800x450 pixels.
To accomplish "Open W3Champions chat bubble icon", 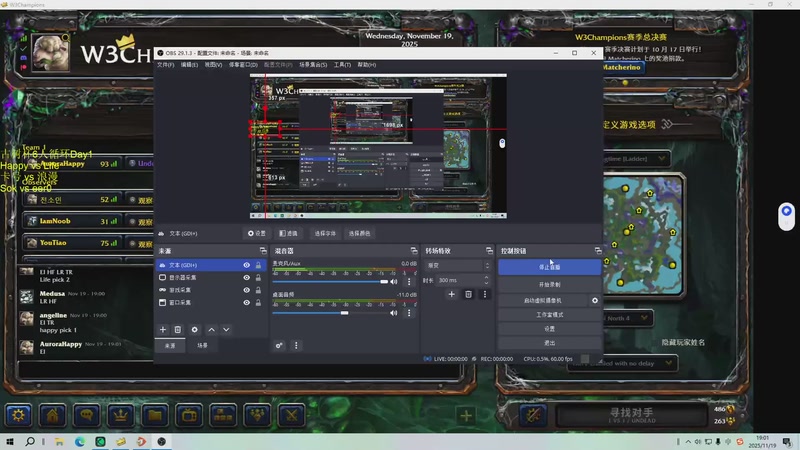I will tap(87, 415).
